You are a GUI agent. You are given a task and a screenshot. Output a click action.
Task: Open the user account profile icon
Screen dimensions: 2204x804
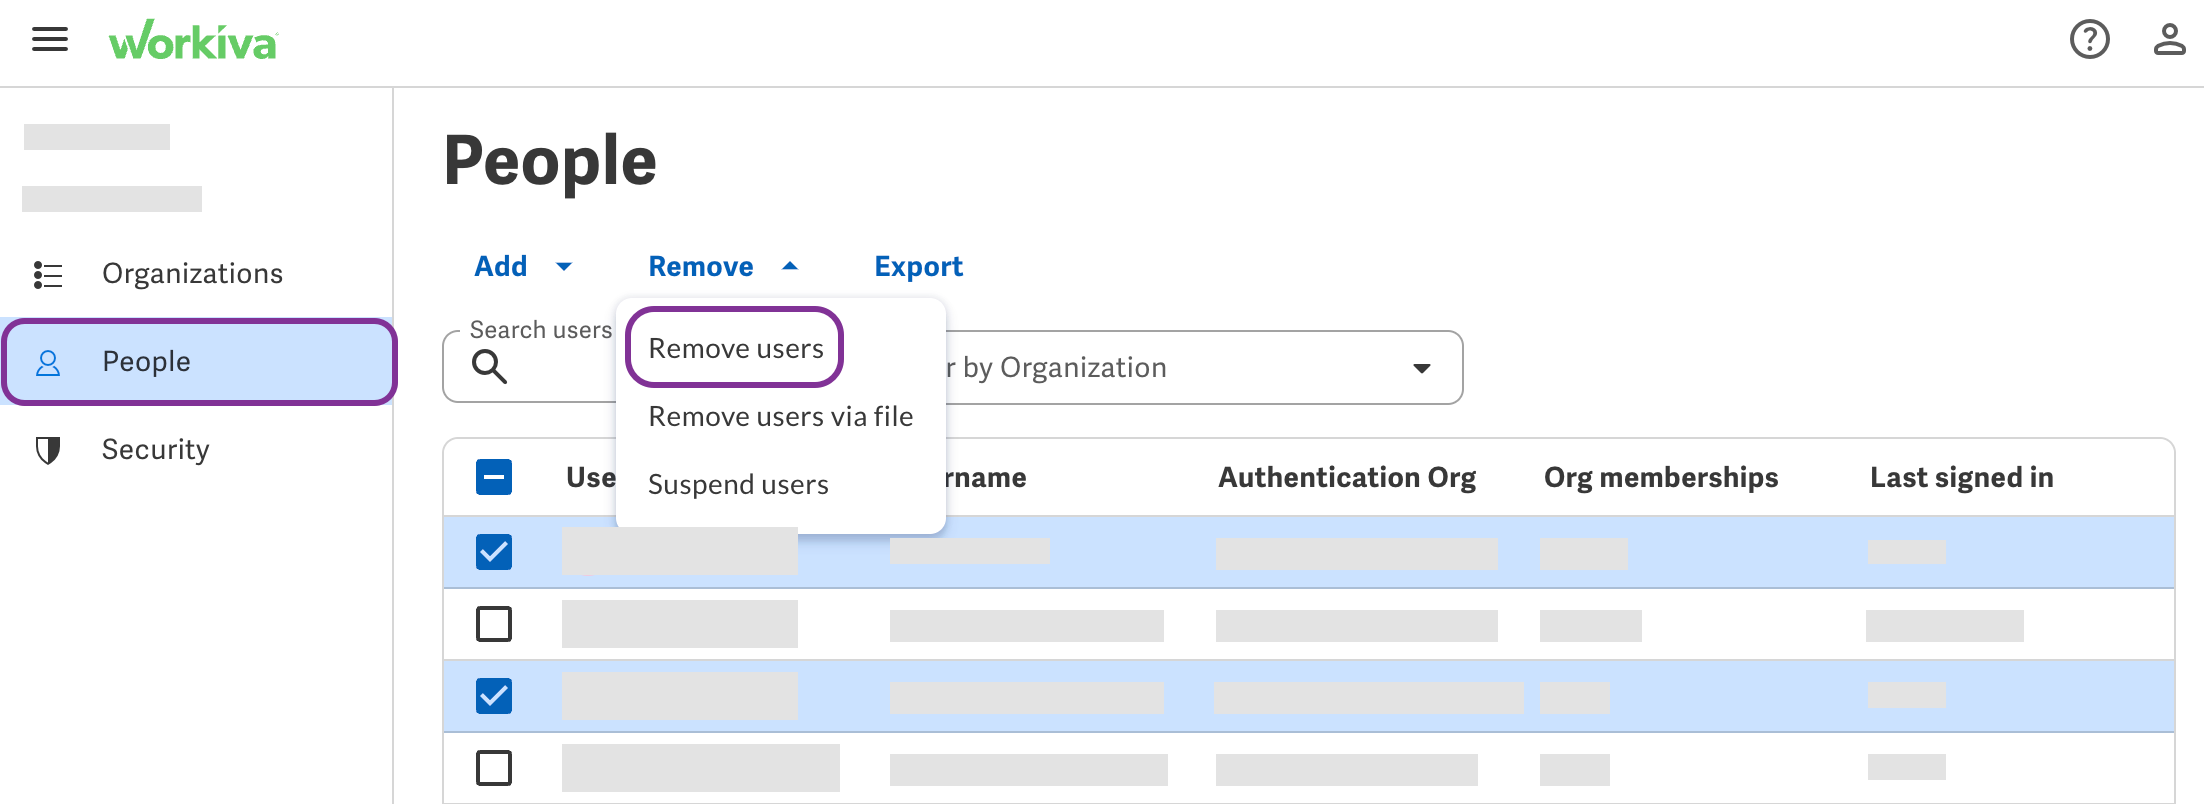point(2169,40)
